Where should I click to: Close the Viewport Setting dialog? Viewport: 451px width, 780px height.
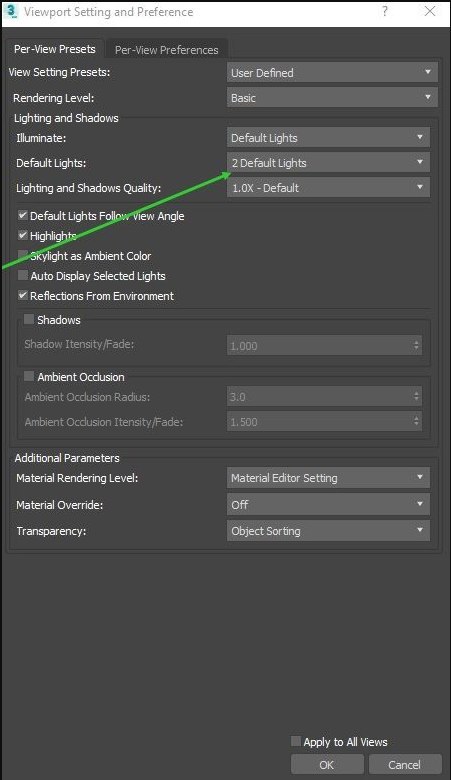(430, 11)
